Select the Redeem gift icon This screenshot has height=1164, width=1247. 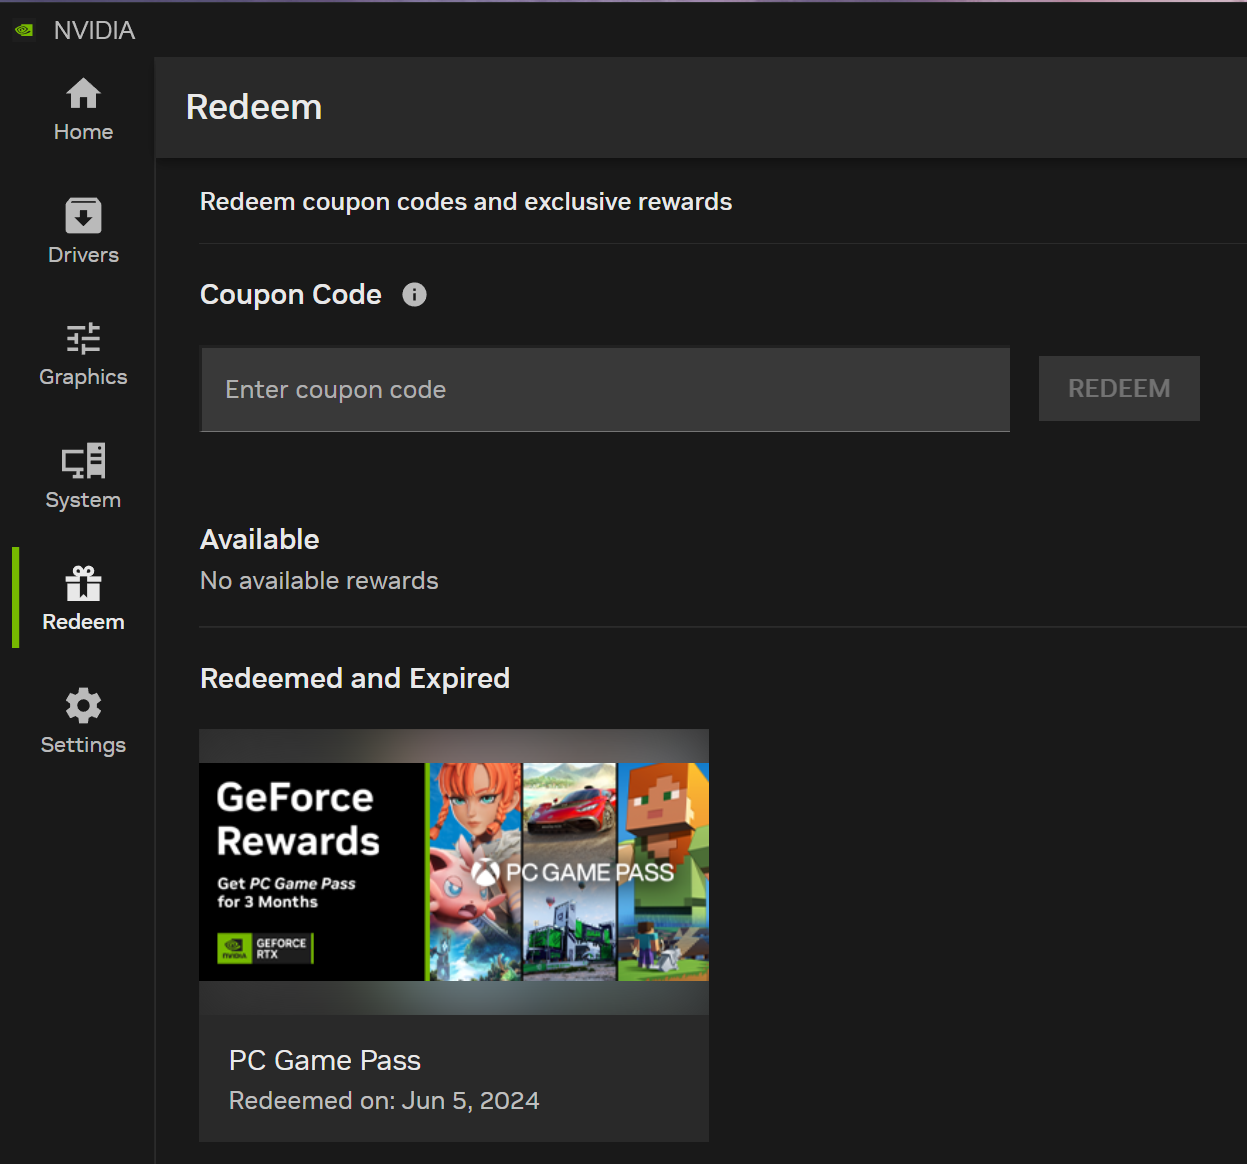coord(83,583)
